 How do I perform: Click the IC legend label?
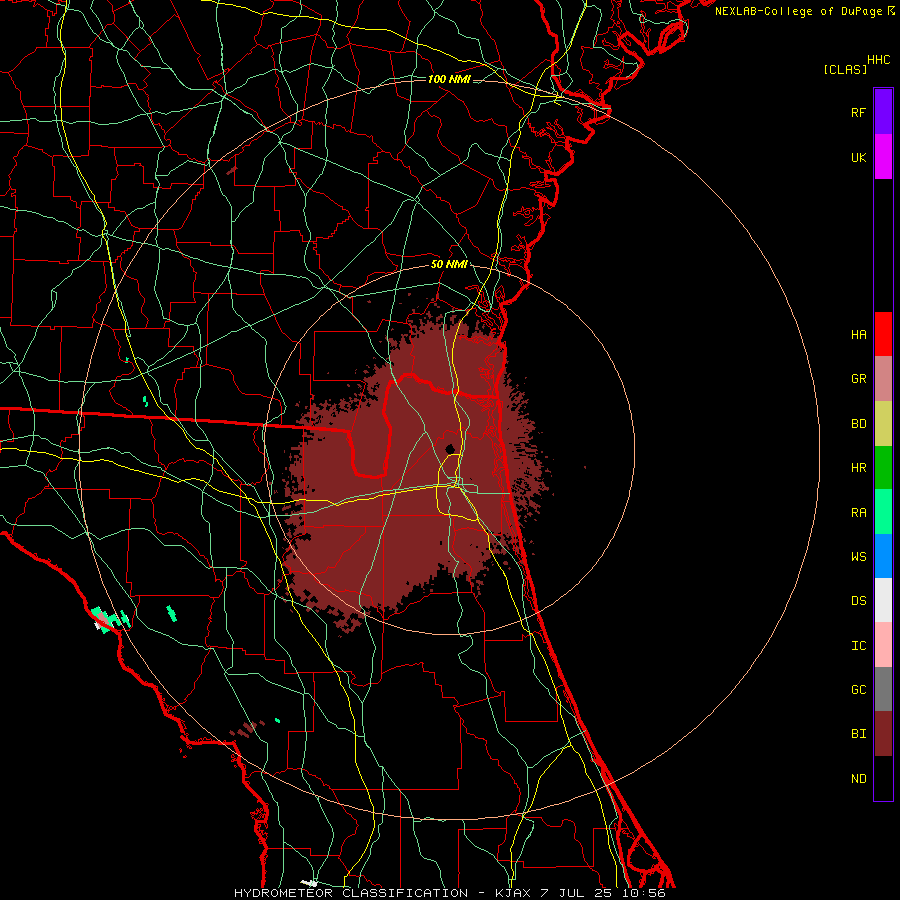[x=858, y=645]
